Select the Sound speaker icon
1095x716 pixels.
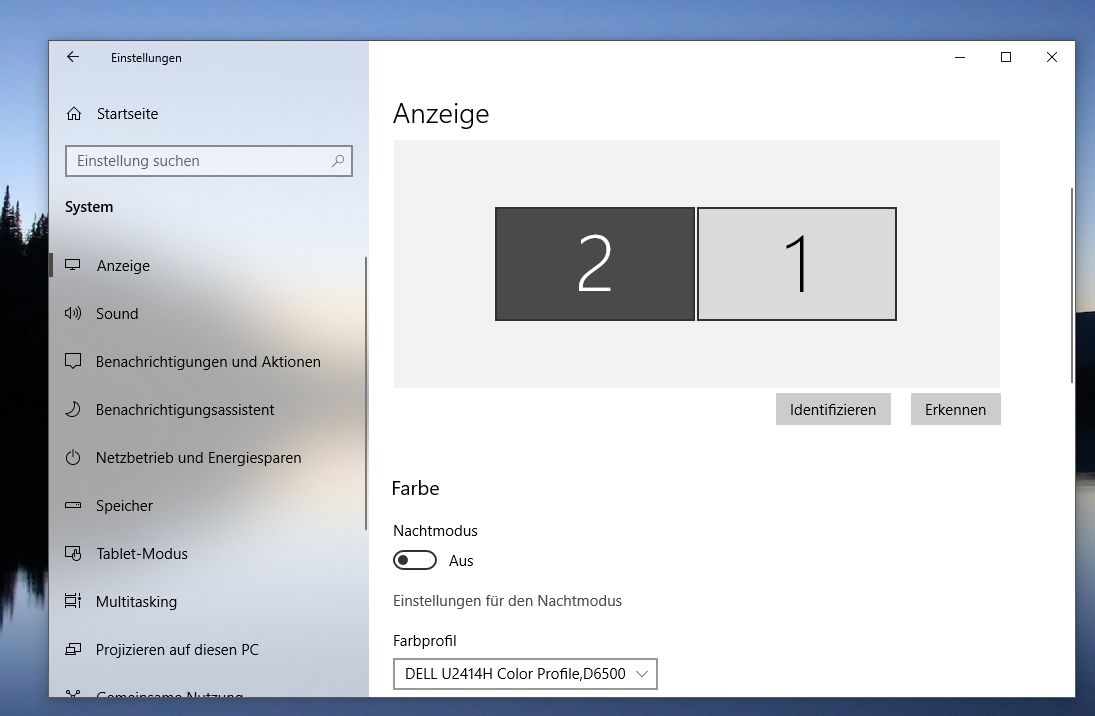pyautogui.click(x=73, y=313)
